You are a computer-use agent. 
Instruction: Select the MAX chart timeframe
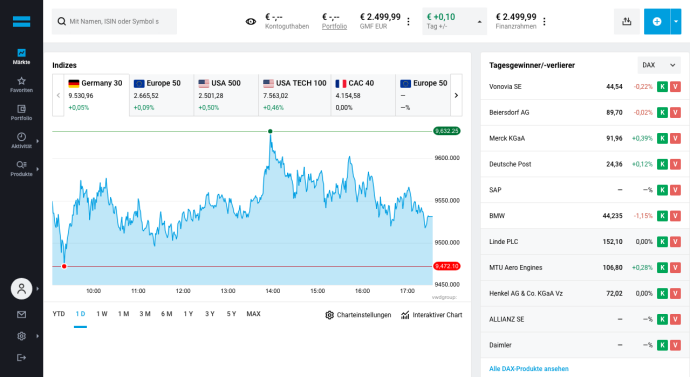click(x=253, y=314)
